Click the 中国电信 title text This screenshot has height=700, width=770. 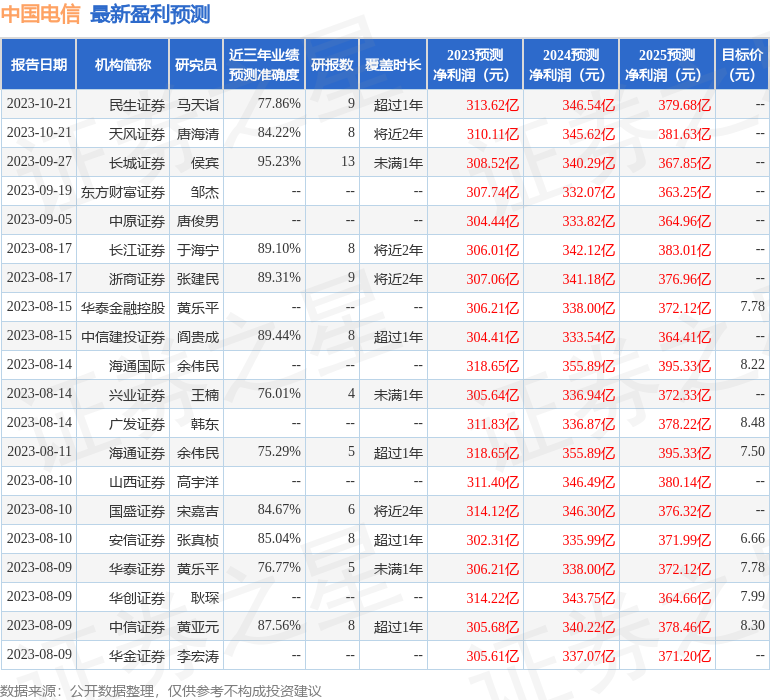tap(40, 14)
